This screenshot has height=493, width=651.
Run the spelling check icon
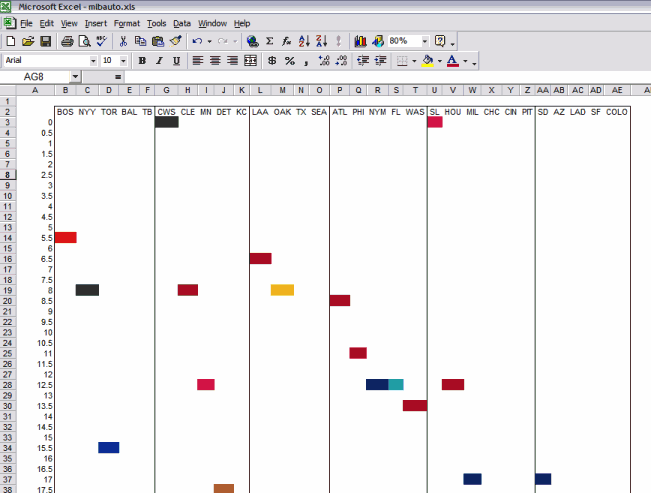102,41
